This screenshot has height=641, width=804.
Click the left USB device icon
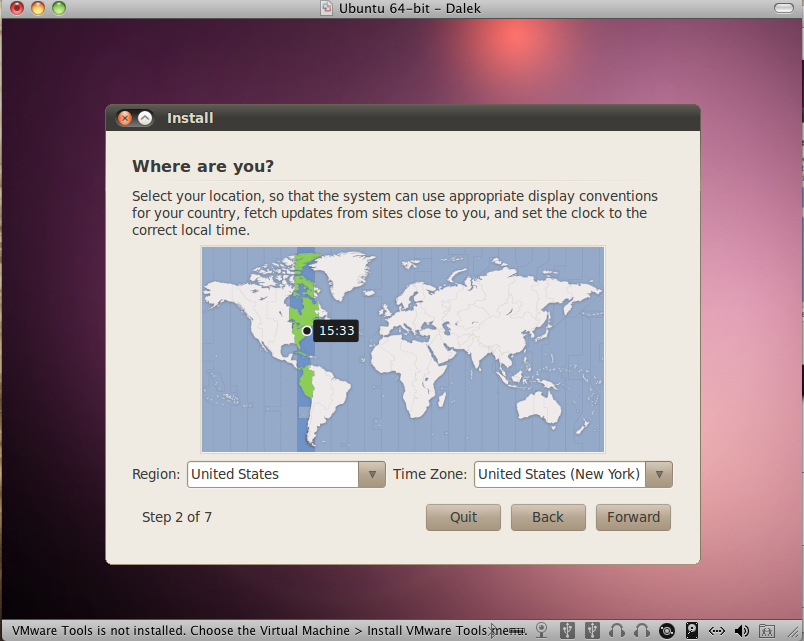[567, 630]
